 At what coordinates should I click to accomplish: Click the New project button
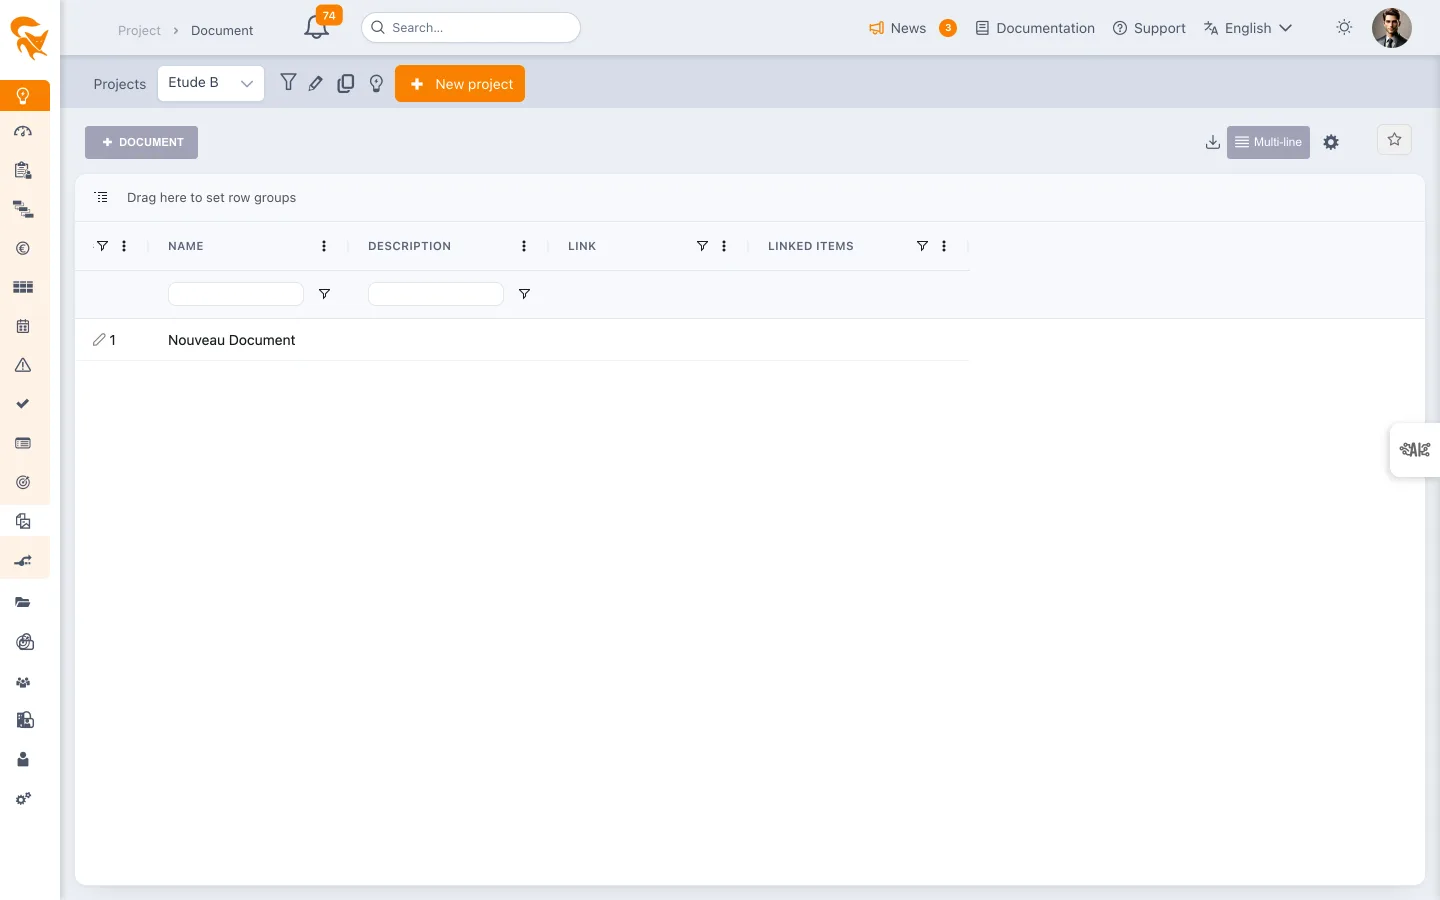click(460, 84)
